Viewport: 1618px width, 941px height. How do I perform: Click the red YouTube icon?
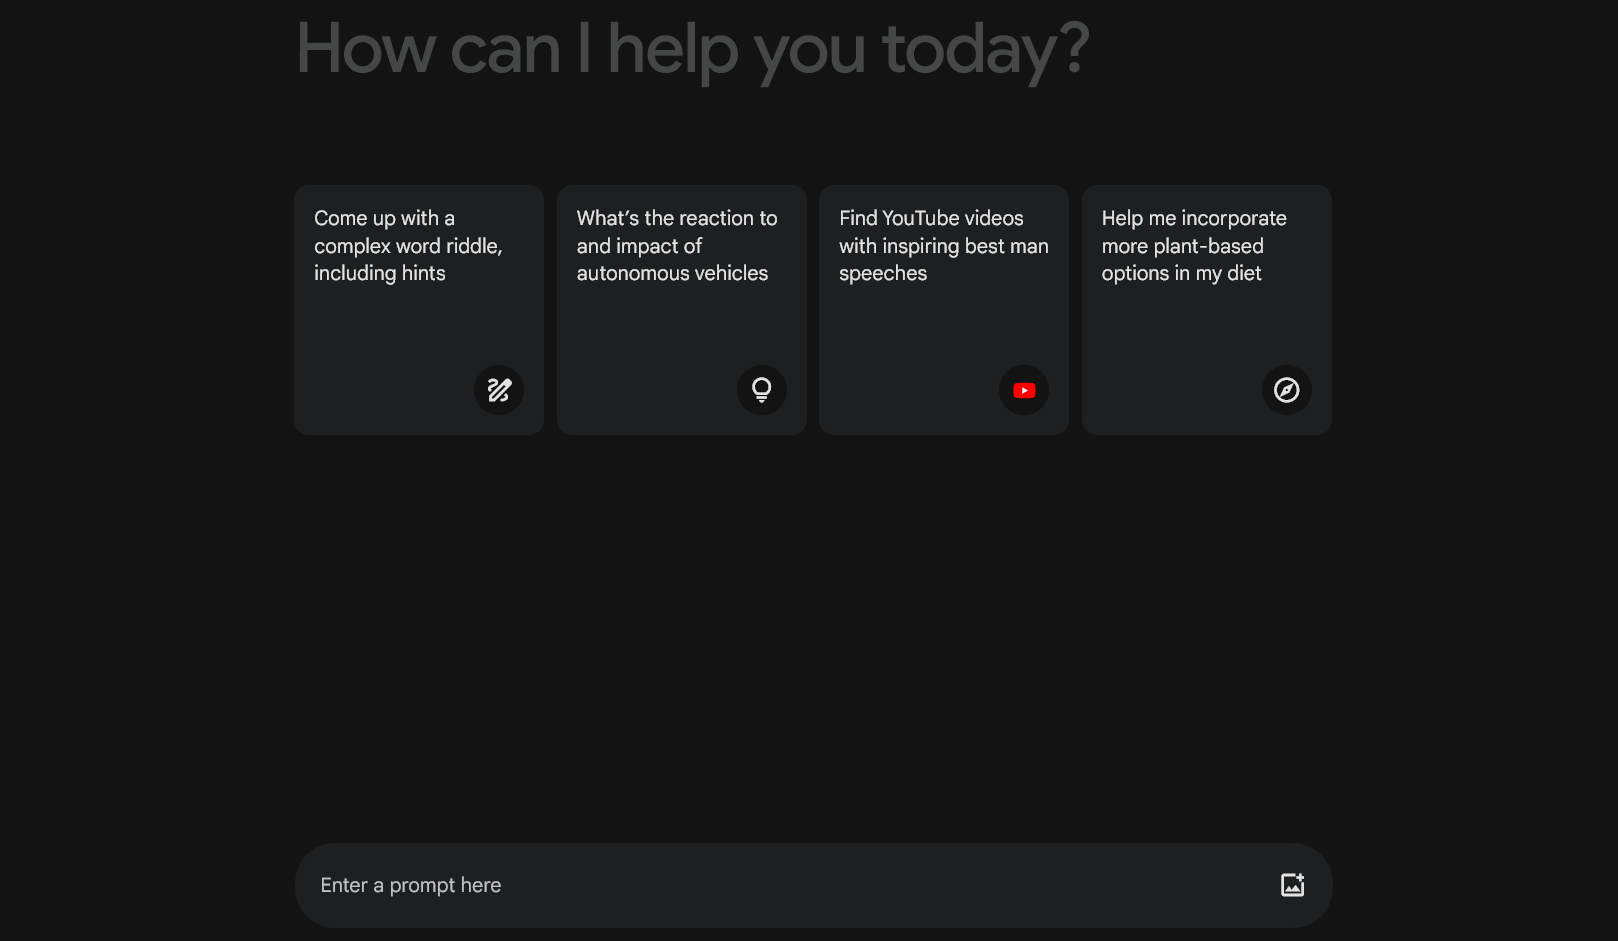coord(1024,390)
